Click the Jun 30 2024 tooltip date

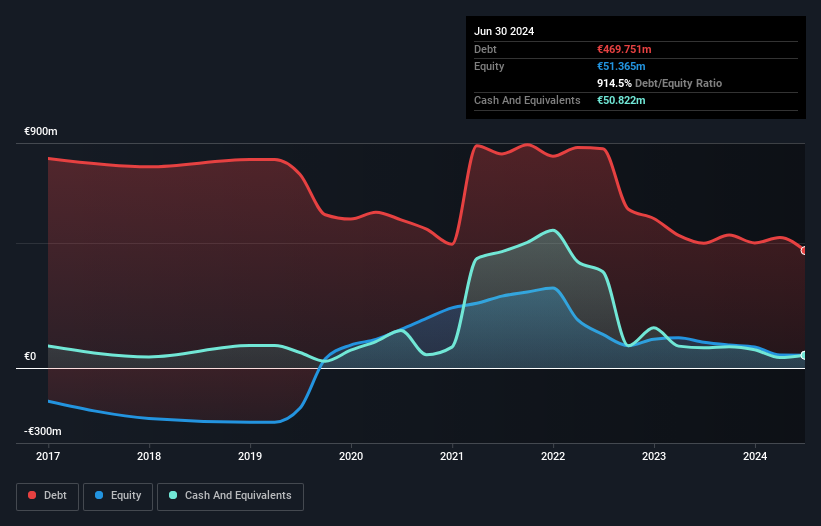[504, 31]
